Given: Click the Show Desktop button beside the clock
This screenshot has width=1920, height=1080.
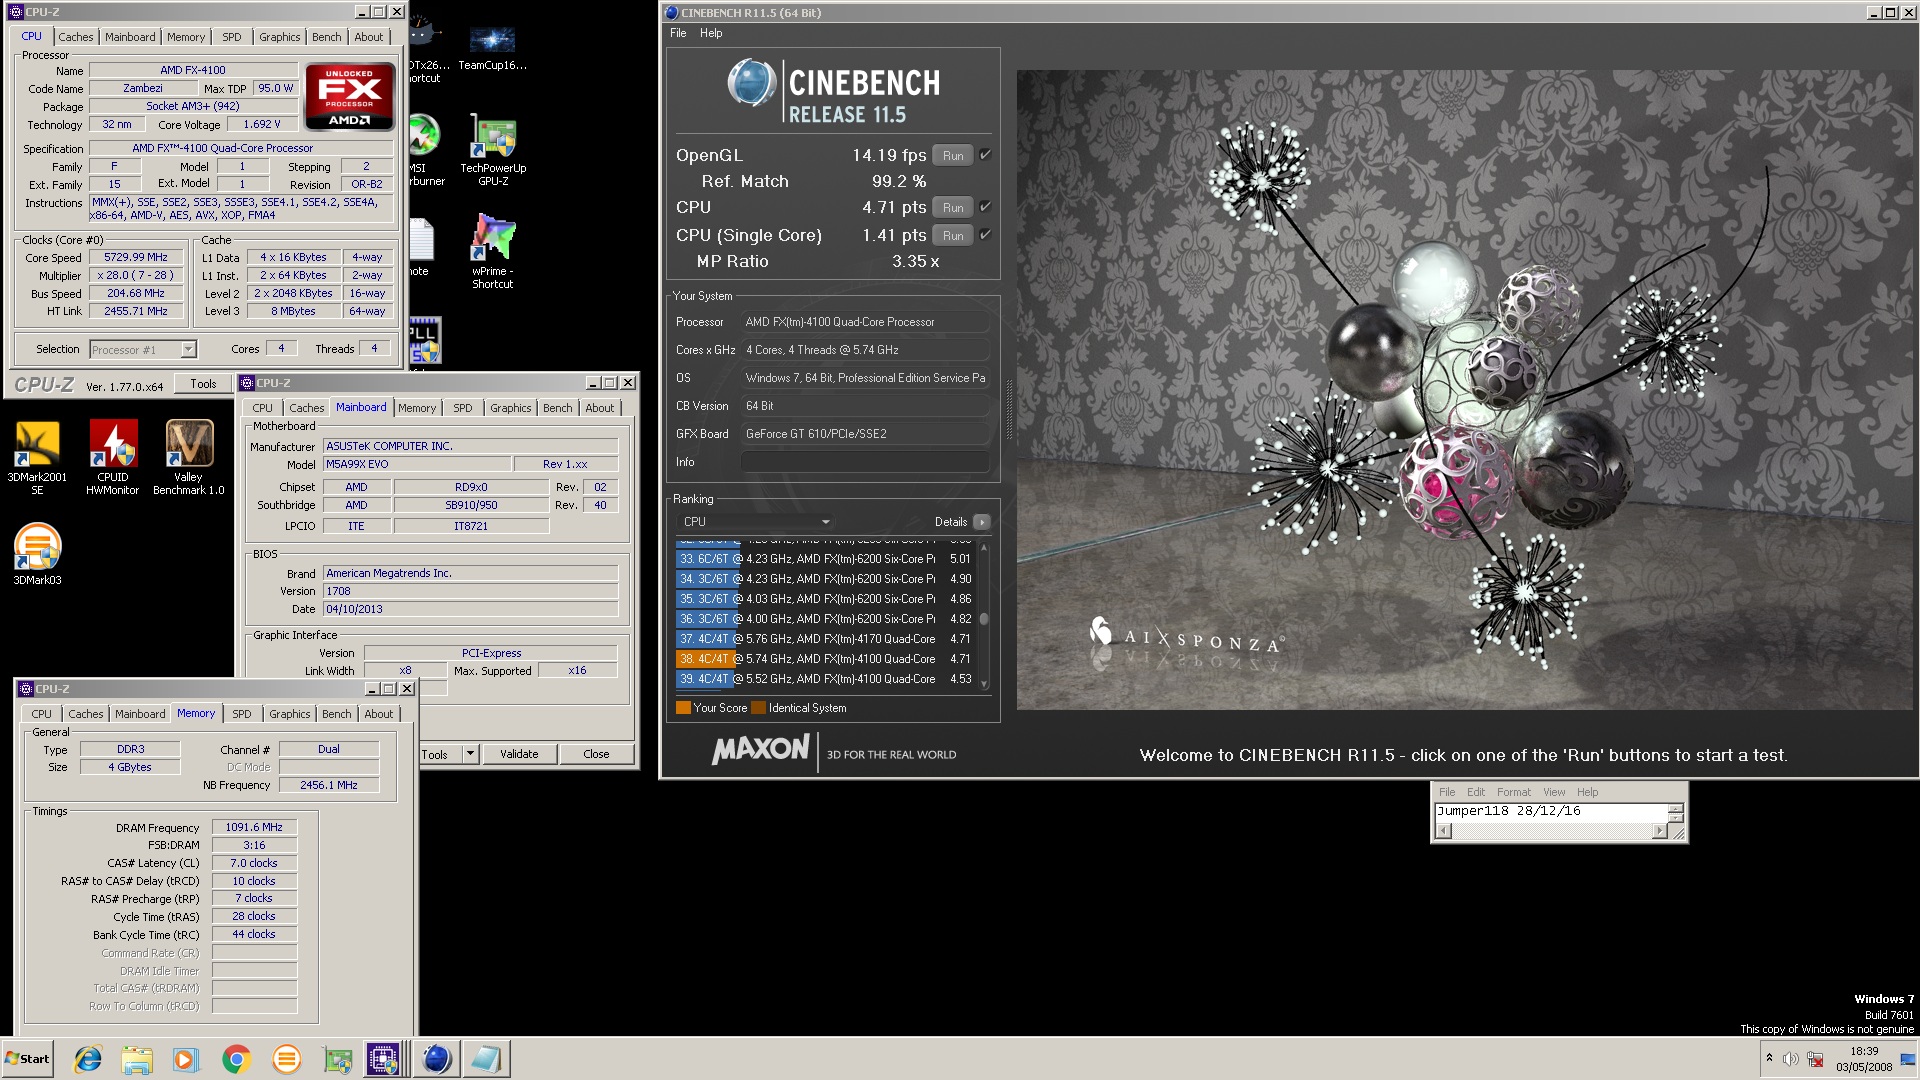Looking at the screenshot, I should click(1908, 1059).
